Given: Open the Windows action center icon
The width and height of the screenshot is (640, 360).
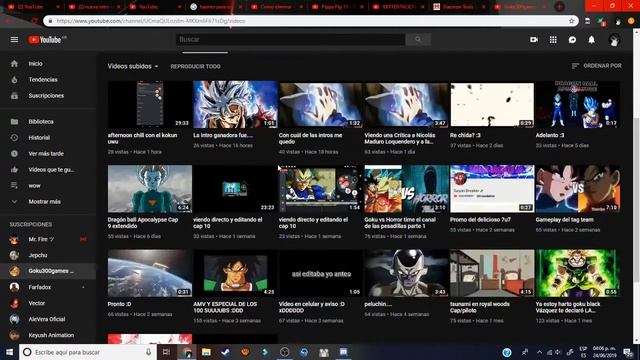Looking at the screenshot, I should tap(629, 352).
